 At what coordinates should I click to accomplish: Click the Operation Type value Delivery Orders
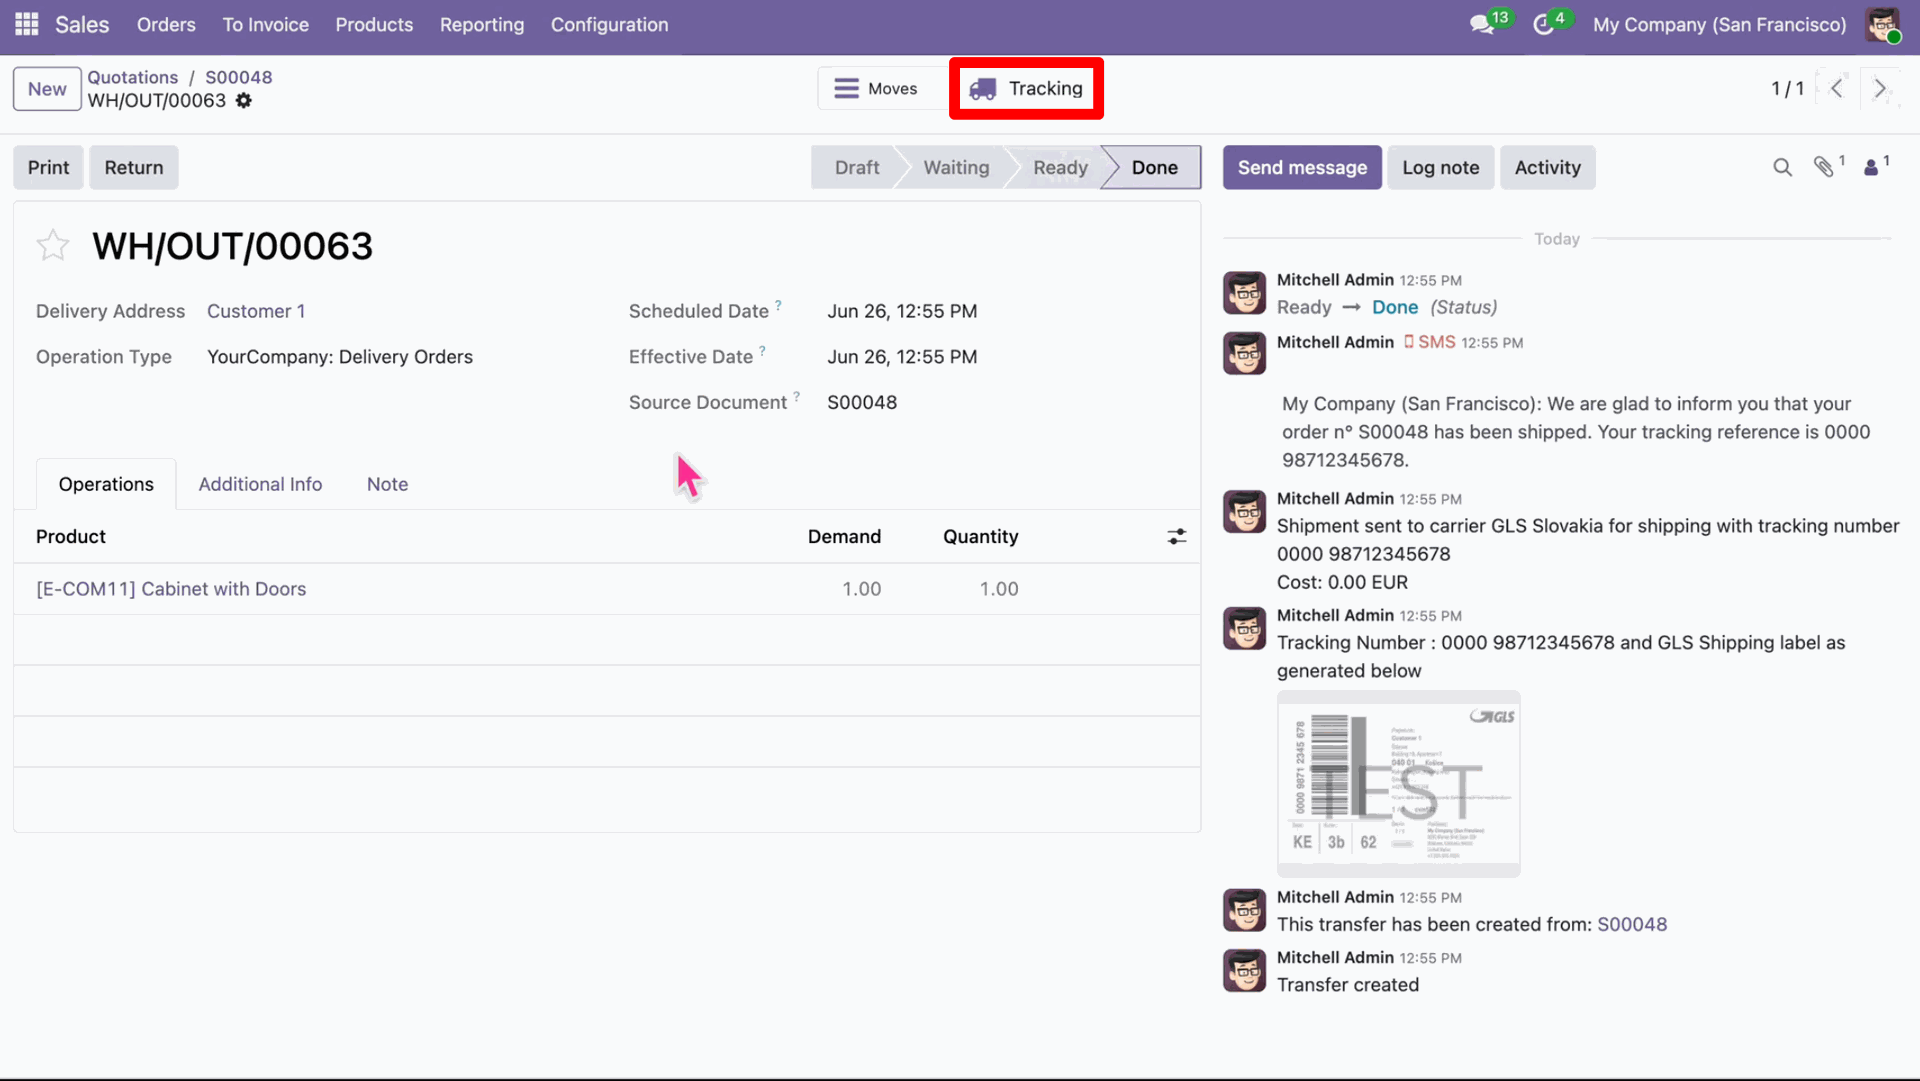pos(340,357)
